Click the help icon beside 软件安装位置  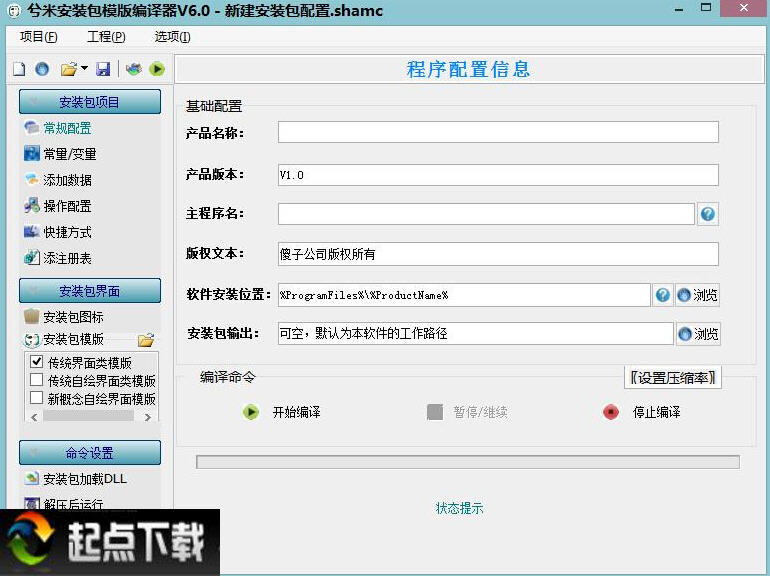(x=662, y=295)
